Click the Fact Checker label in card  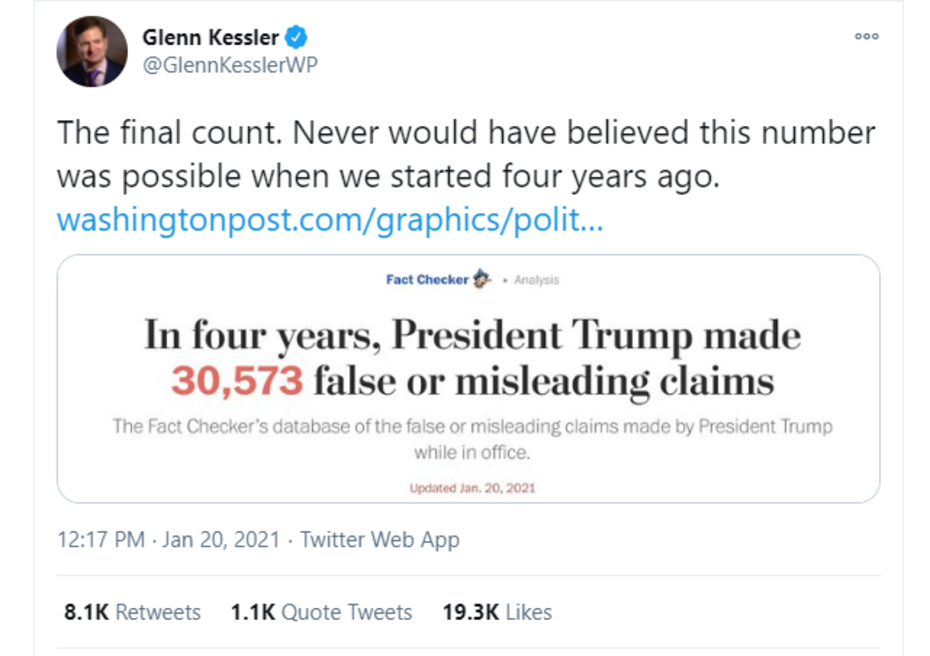pyautogui.click(x=427, y=280)
